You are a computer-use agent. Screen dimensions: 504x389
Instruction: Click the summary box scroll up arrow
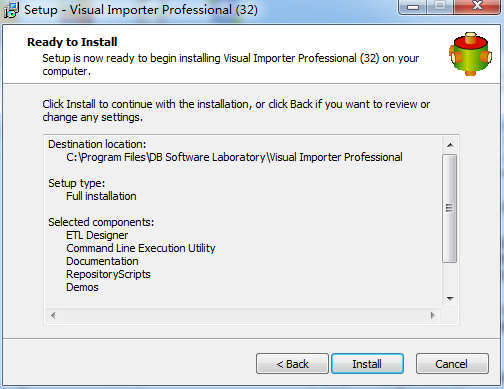450,145
